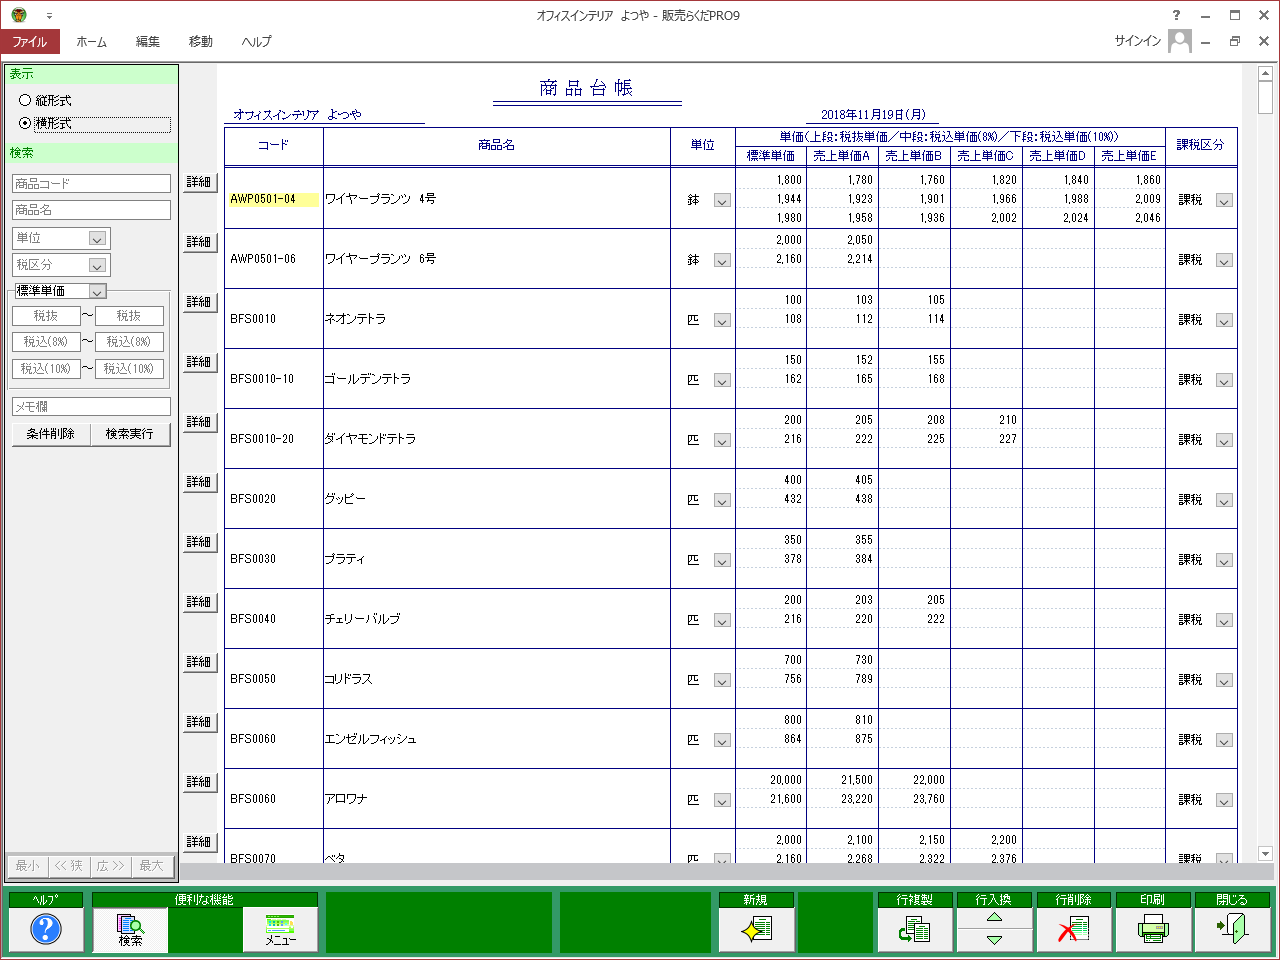
Task: Open the title bar help question mark
Action: pos(1176,15)
